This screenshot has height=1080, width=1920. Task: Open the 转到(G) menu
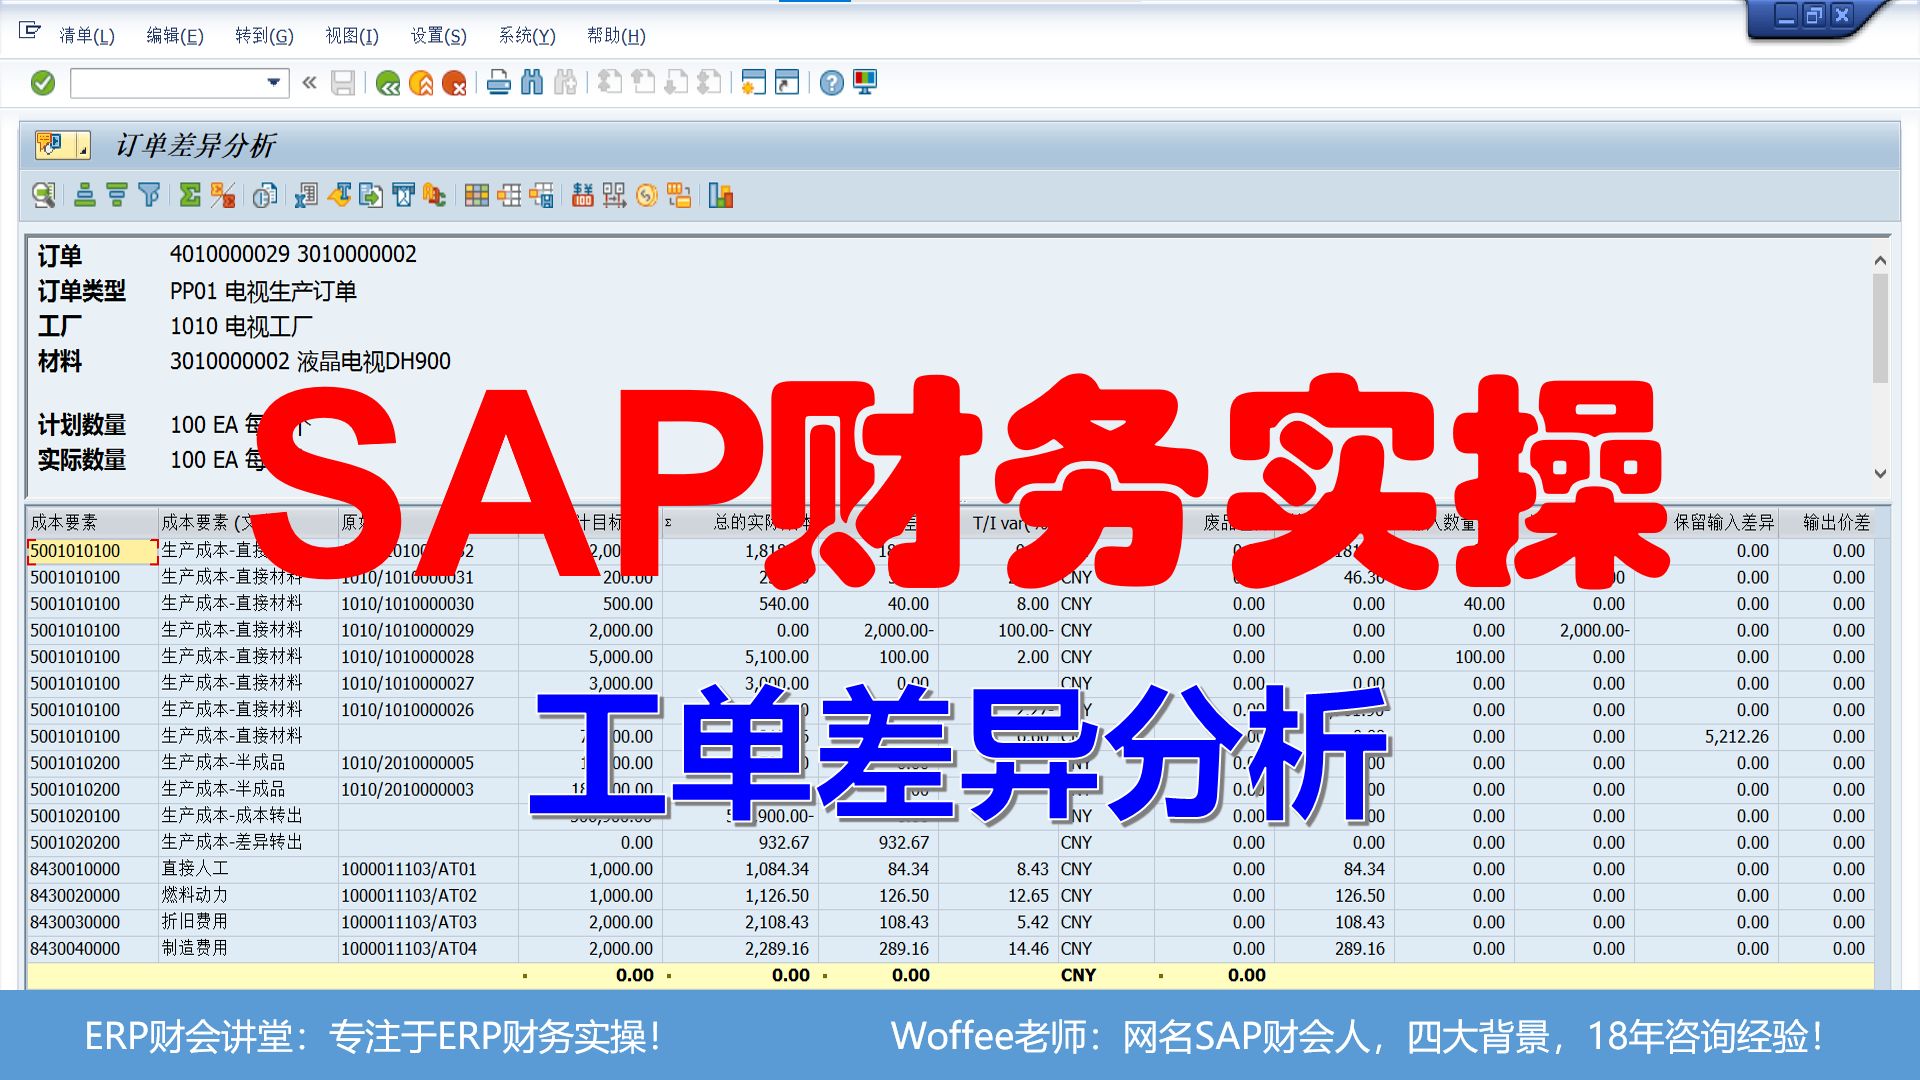point(264,36)
